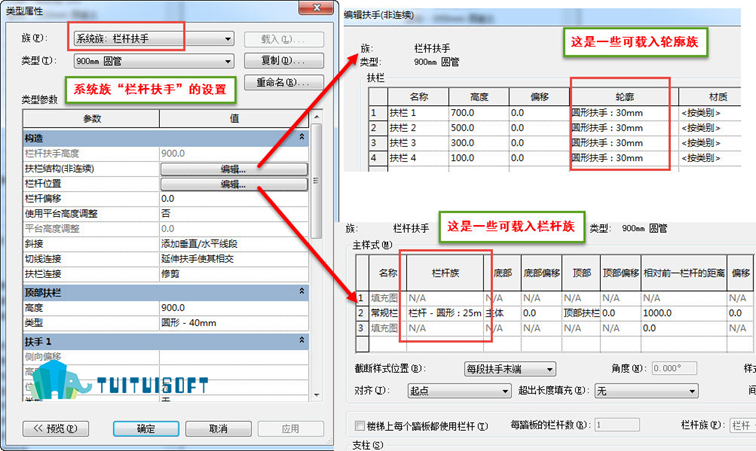Check 楼梯上每个踏板都使用栏杆 checkbox
This screenshot has width=756, height=451.
pos(360,425)
